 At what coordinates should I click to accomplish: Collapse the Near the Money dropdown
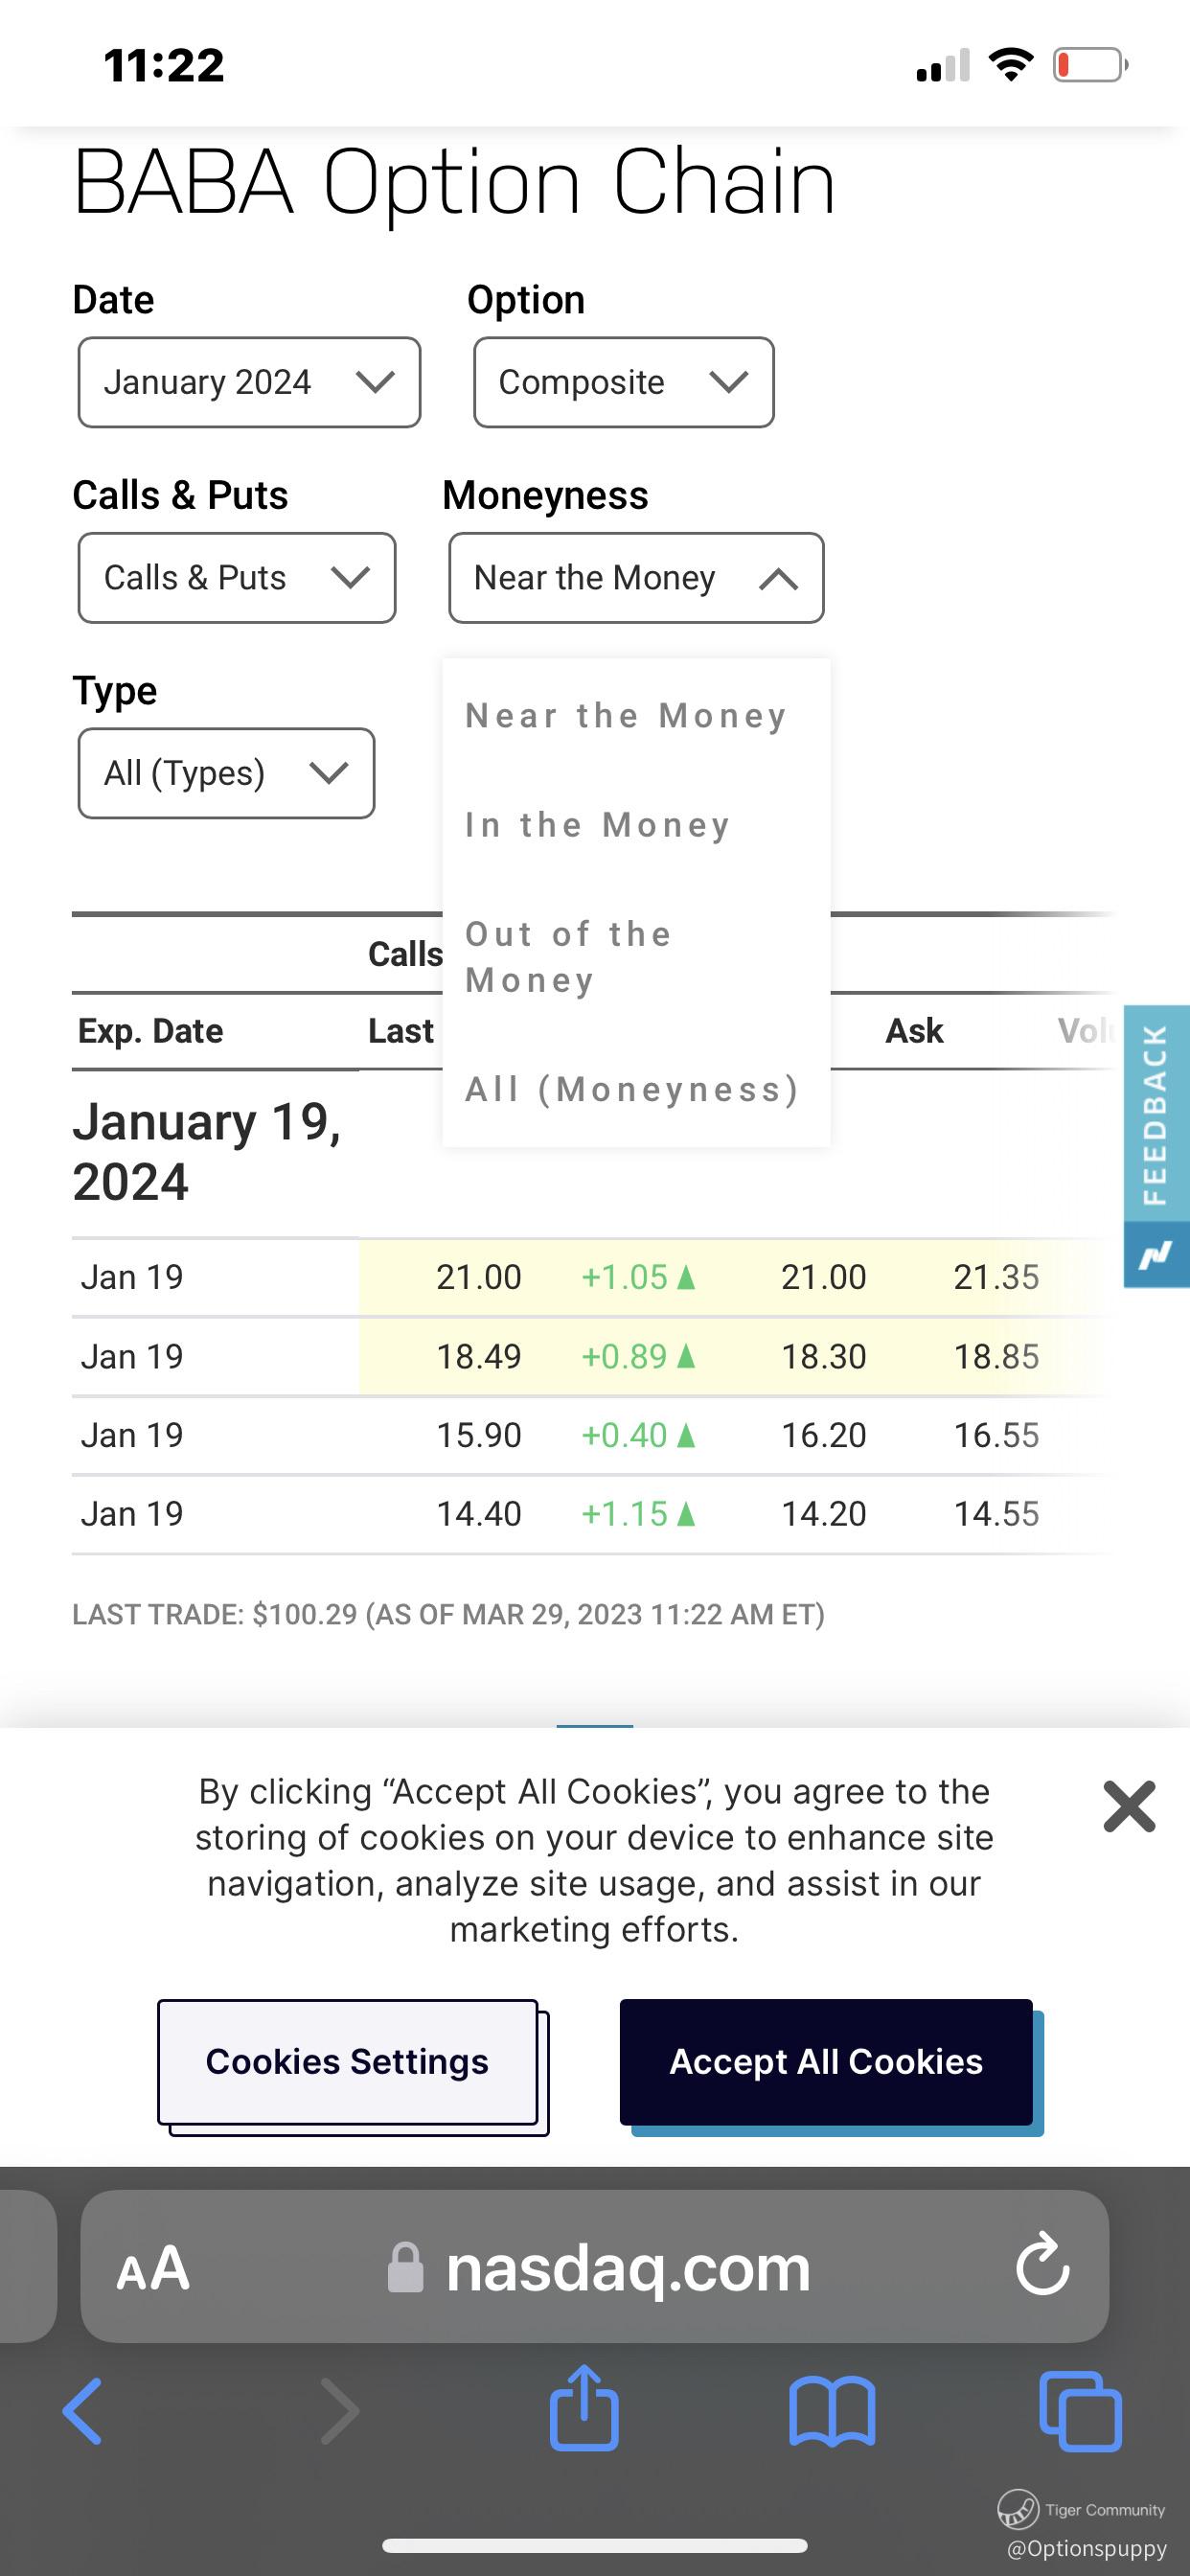point(636,578)
